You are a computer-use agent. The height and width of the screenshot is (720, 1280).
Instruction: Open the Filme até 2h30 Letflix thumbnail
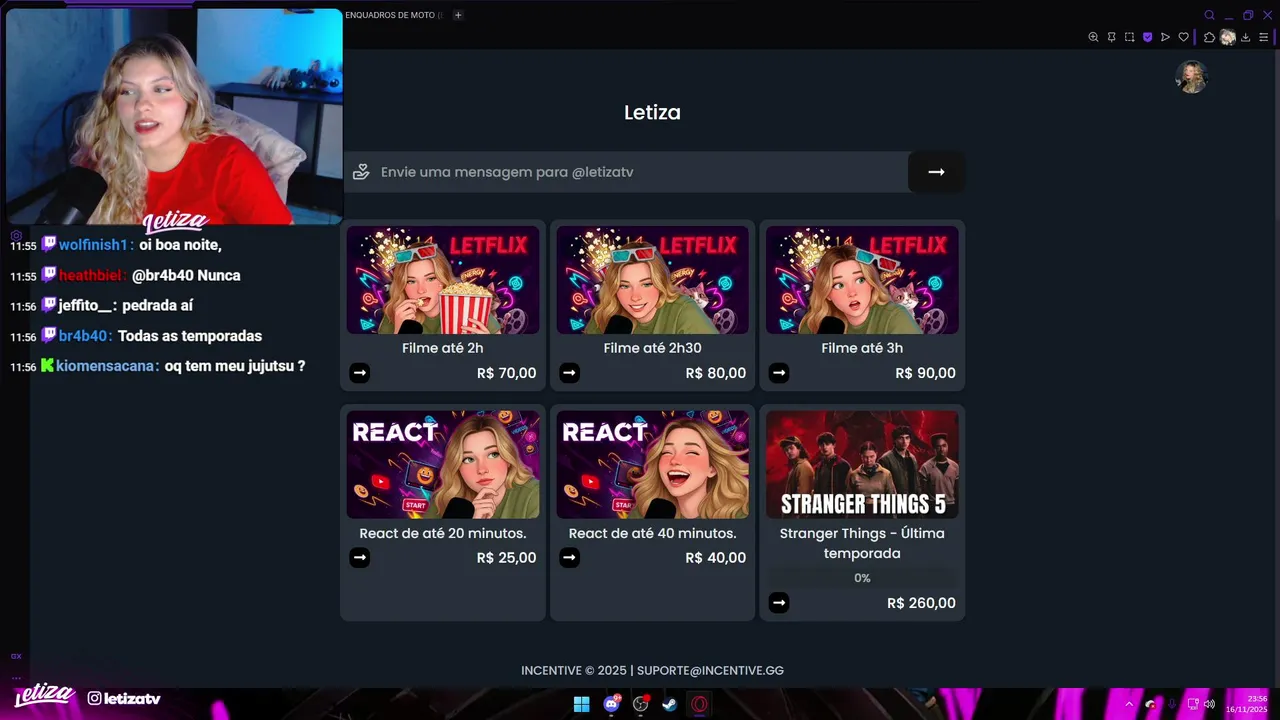pyautogui.click(x=652, y=280)
